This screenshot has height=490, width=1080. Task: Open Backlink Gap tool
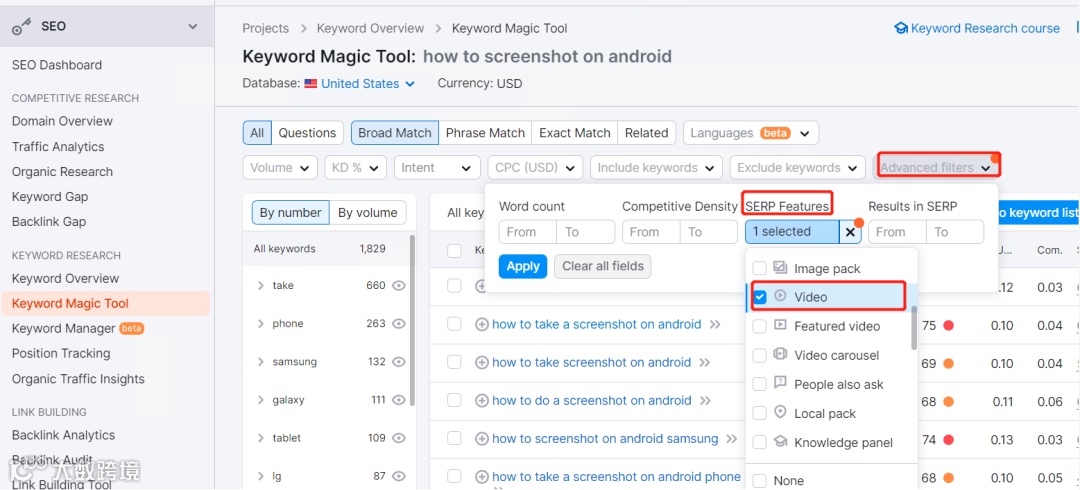click(x=49, y=221)
